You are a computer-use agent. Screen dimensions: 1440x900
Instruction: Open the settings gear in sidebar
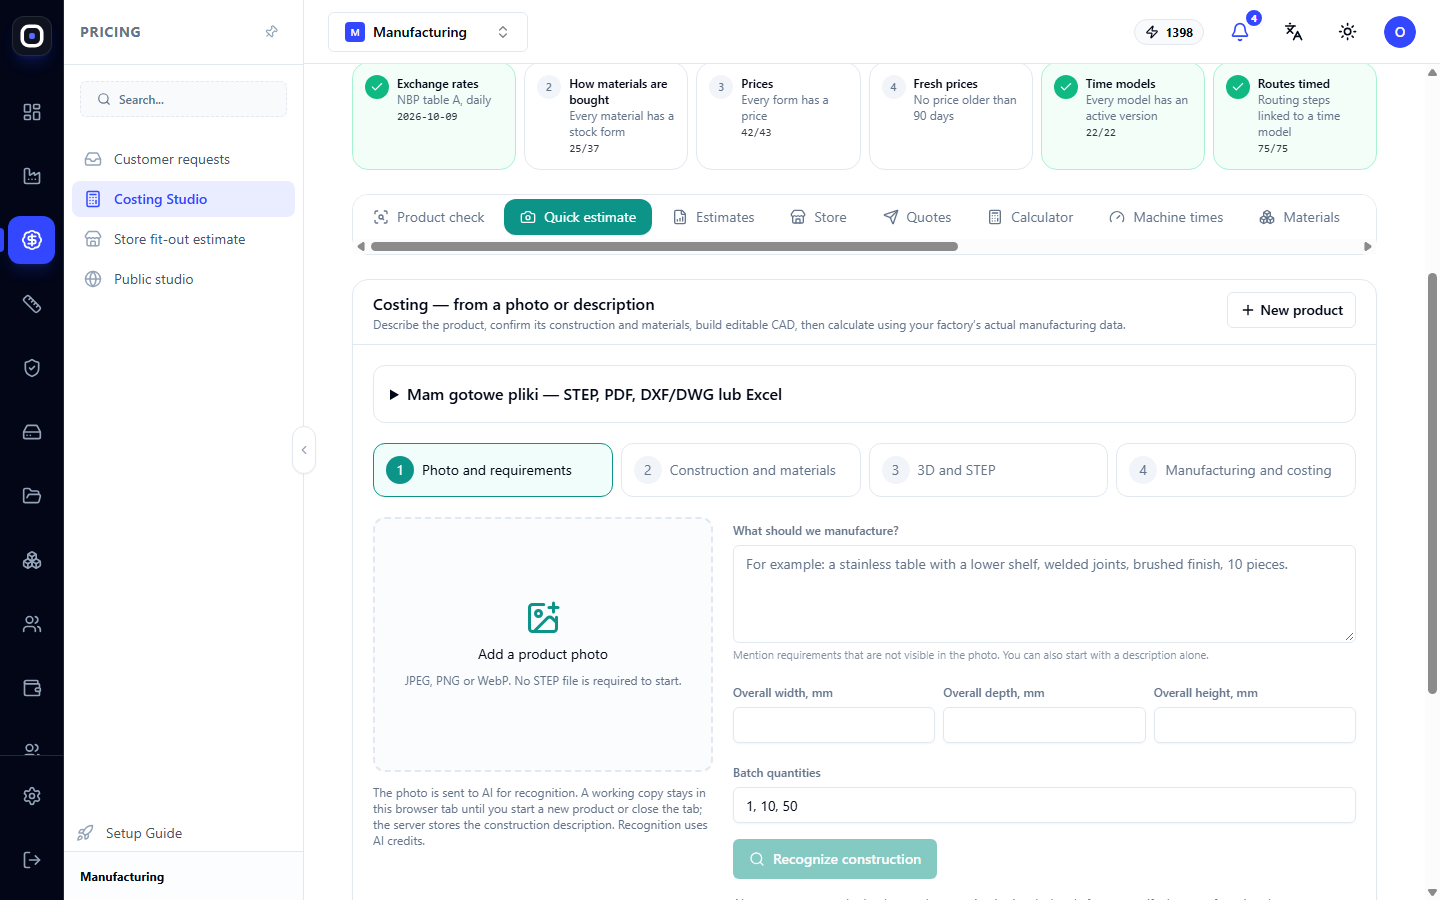(x=32, y=796)
